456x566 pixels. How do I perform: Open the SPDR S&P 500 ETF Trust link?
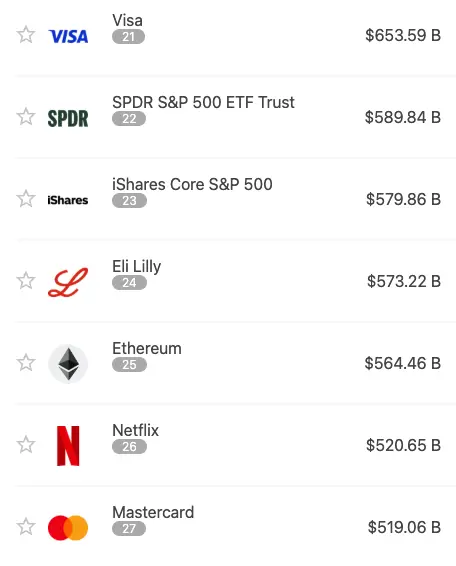tap(203, 103)
